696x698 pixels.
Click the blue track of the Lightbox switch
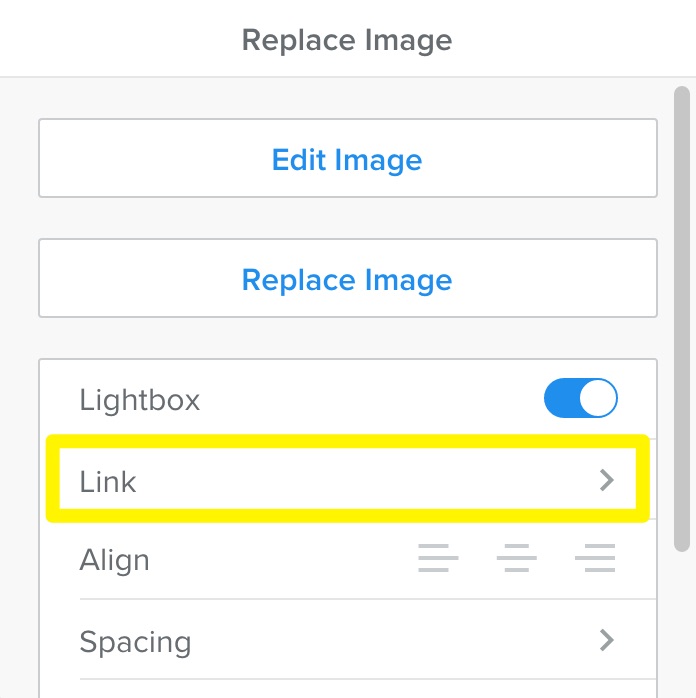point(561,400)
